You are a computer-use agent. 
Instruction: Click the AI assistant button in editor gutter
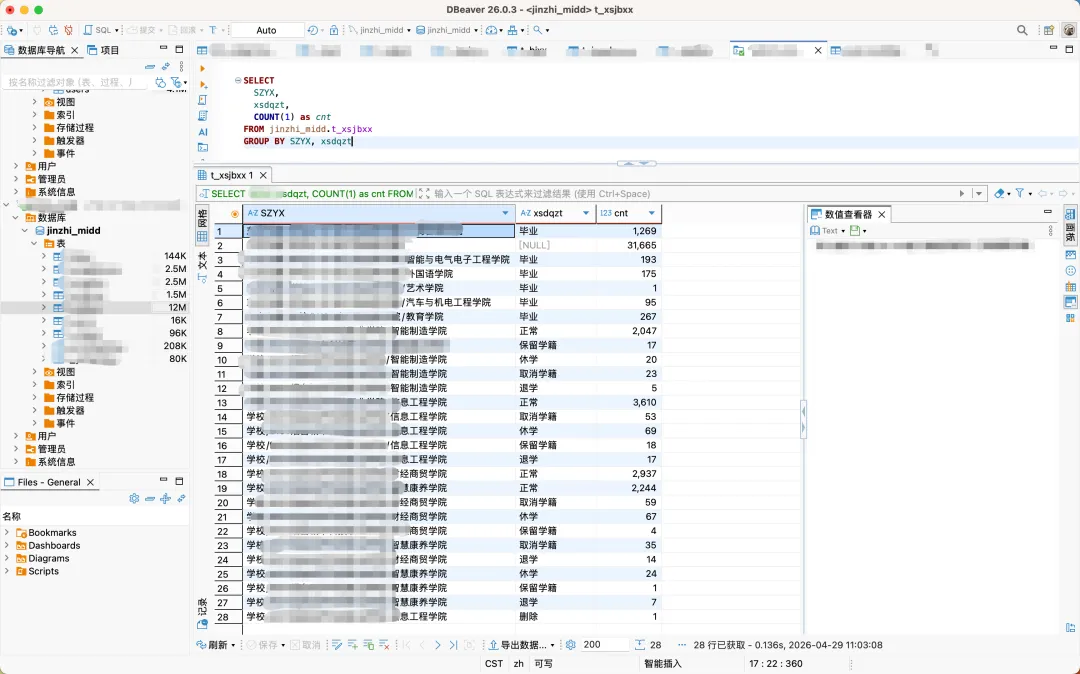202,131
